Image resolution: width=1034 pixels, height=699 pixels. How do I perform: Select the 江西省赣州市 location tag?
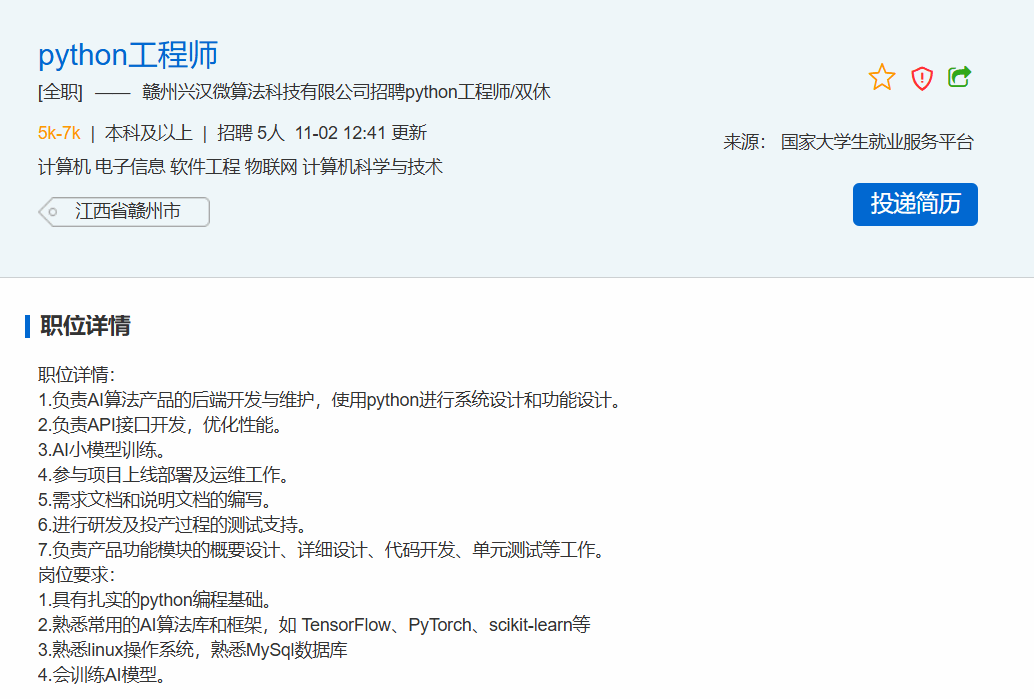127,212
